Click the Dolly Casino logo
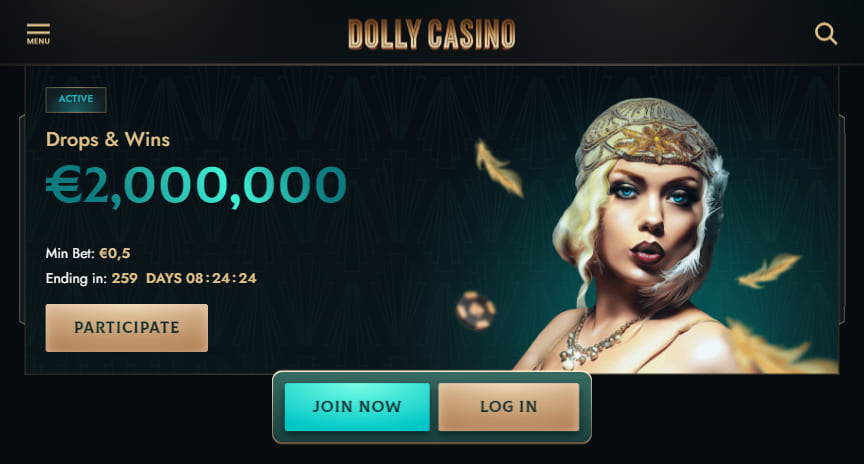 [431, 34]
